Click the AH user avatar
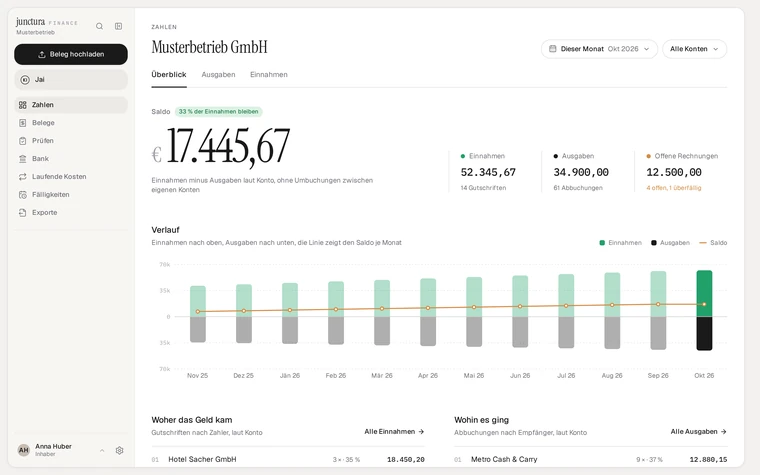This screenshot has width=760, height=475. [23, 450]
